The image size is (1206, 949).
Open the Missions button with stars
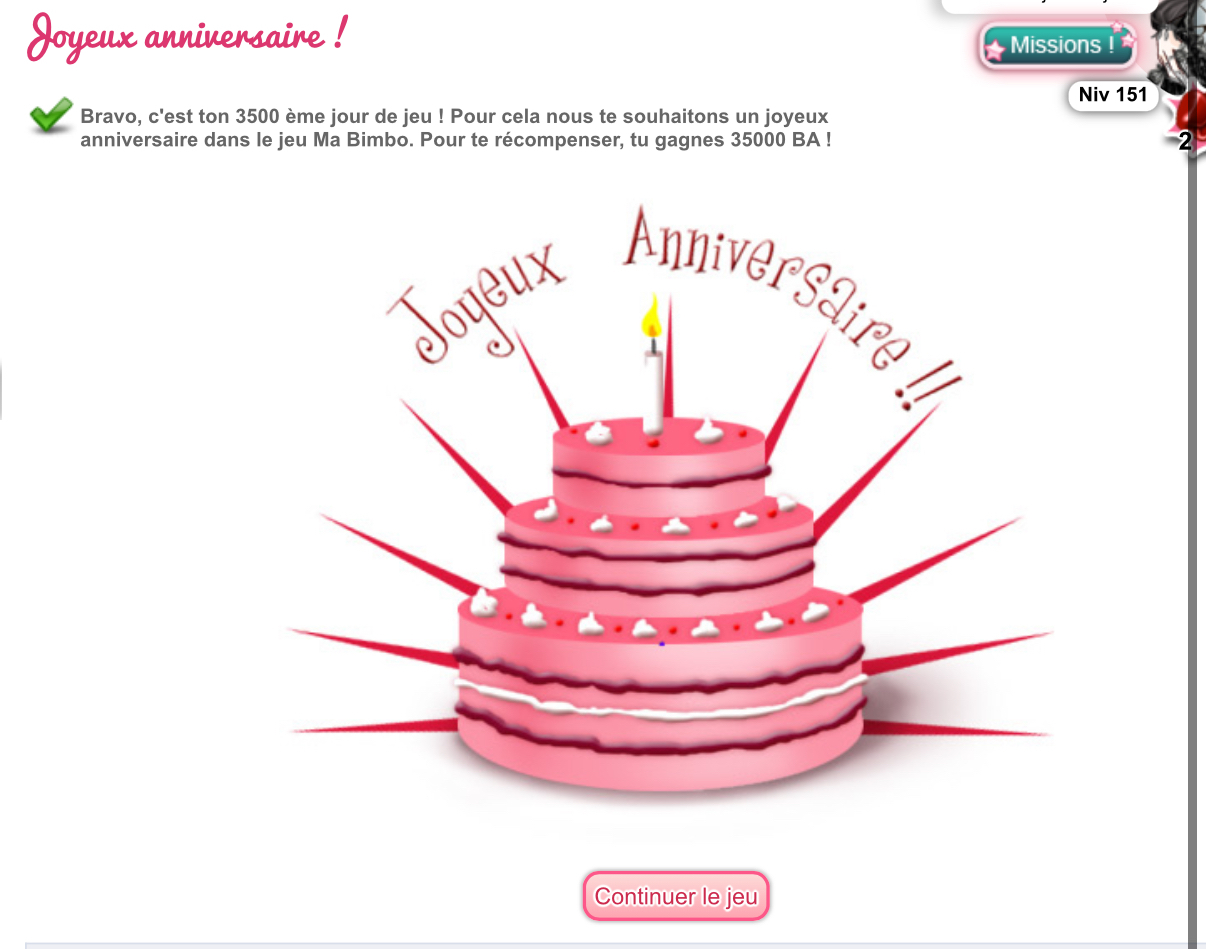[1058, 45]
